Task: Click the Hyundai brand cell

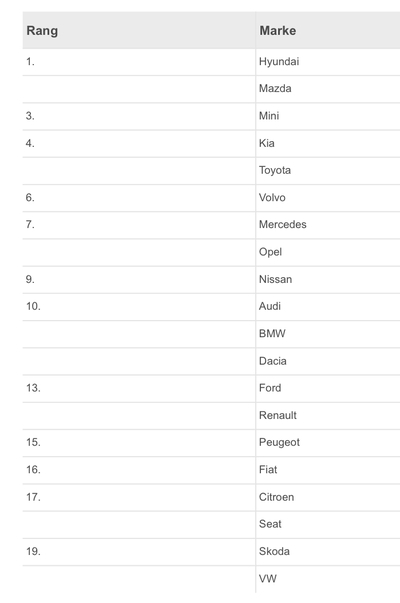Action: click(279, 62)
